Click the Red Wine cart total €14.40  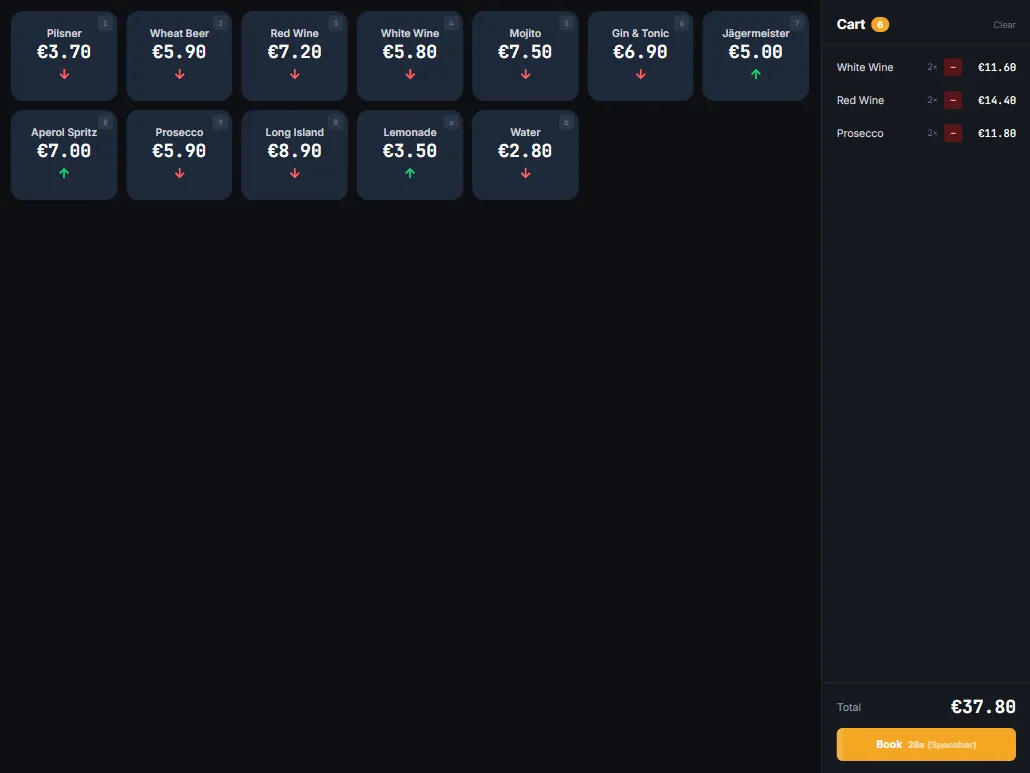click(996, 100)
